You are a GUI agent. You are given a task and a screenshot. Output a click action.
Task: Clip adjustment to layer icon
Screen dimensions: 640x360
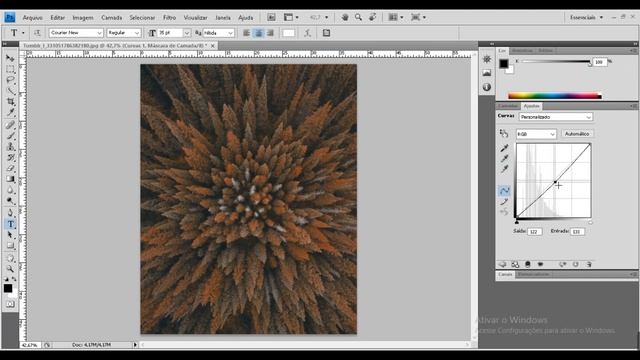pyautogui.click(x=527, y=264)
